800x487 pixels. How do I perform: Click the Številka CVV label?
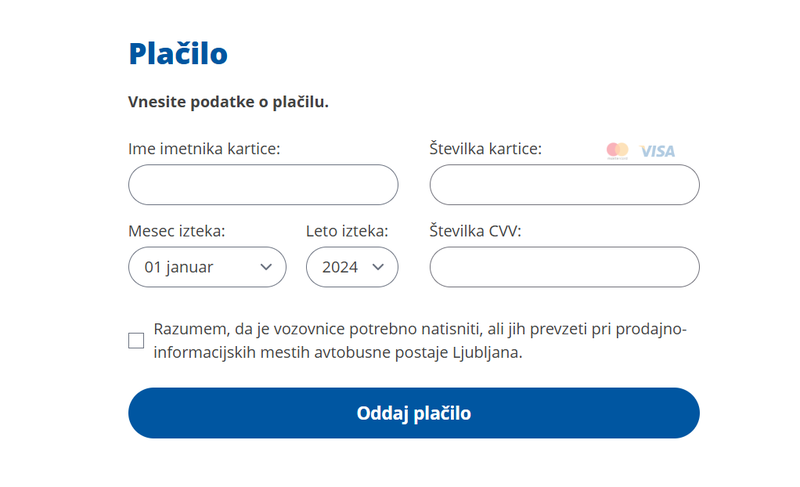click(x=475, y=231)
